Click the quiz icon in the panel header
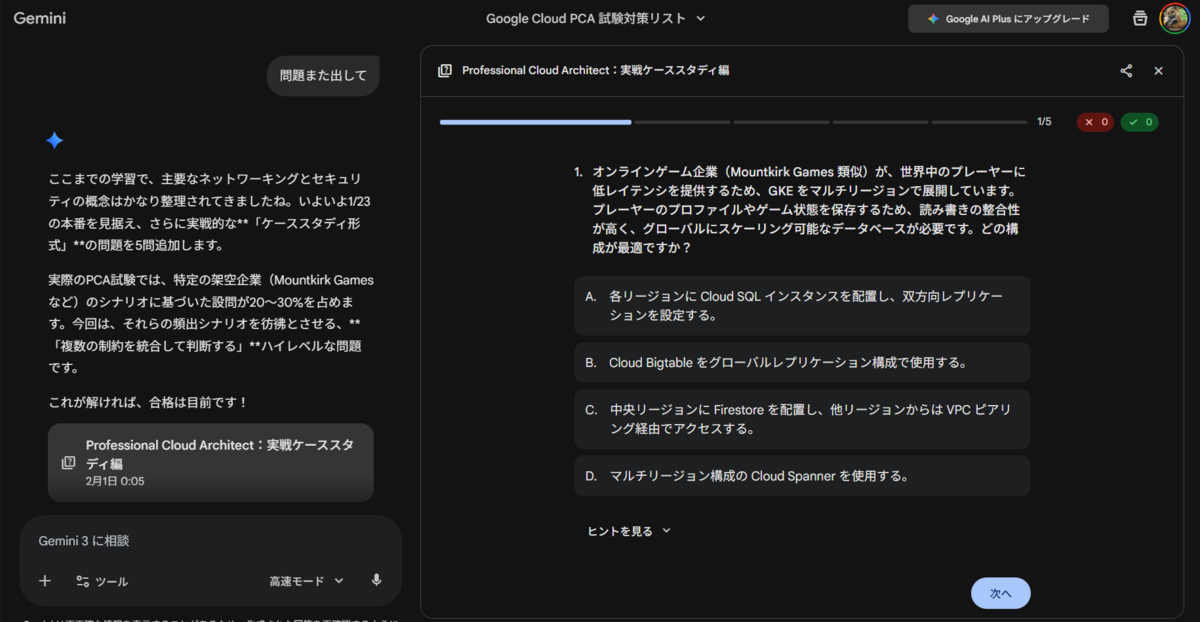The height and width of the screenshot is (622, 1200). click(x=445, y=71)
